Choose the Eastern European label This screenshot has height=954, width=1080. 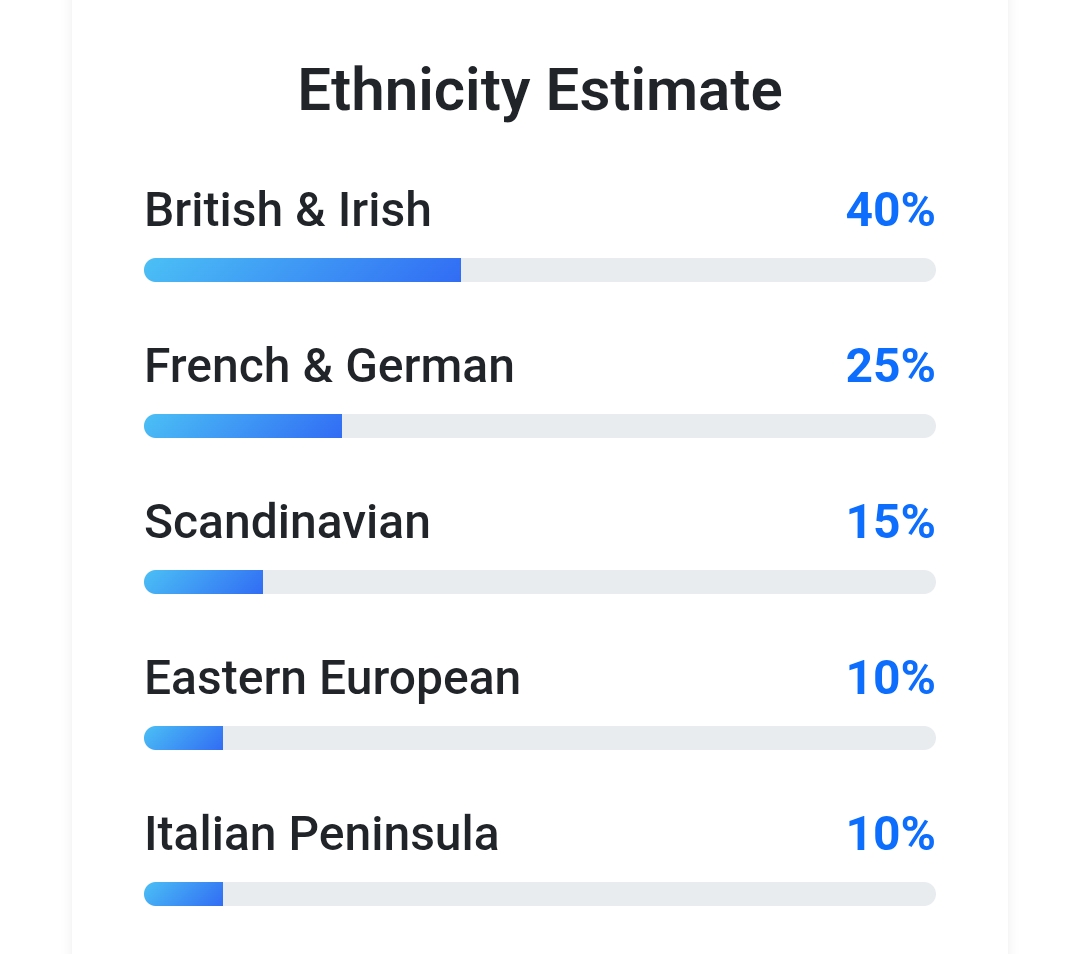tap(332, 678)
